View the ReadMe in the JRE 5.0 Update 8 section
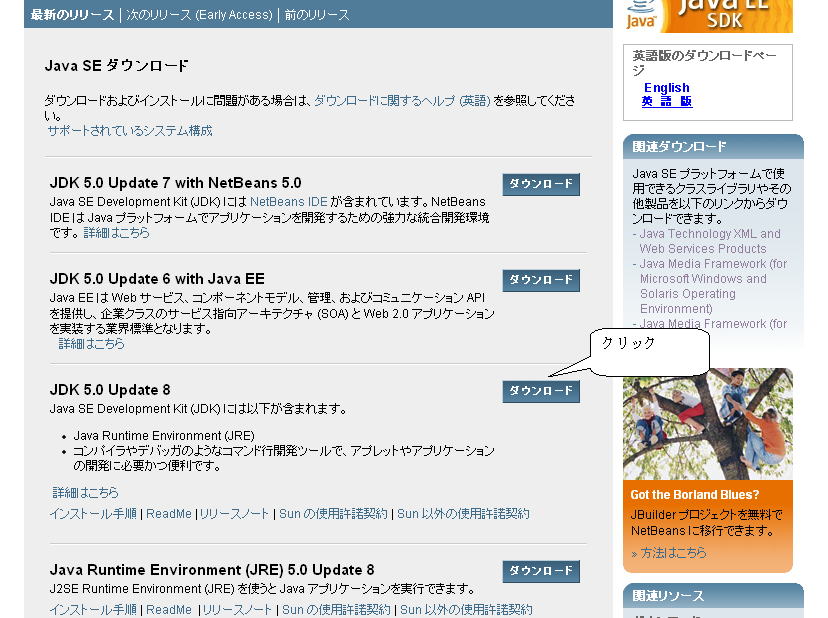 point(168,610)
